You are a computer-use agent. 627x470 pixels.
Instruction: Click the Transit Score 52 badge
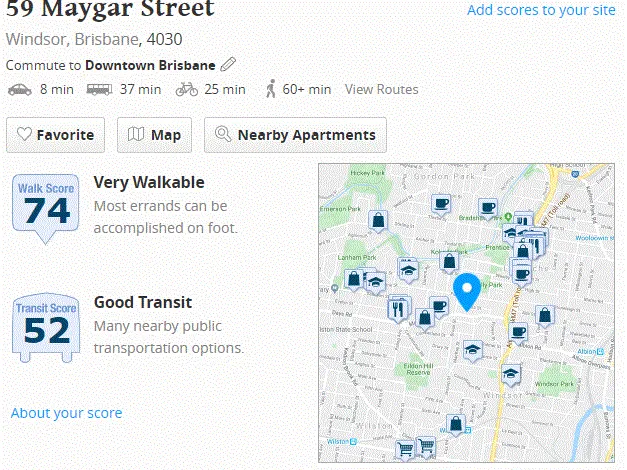coord(46,327)
